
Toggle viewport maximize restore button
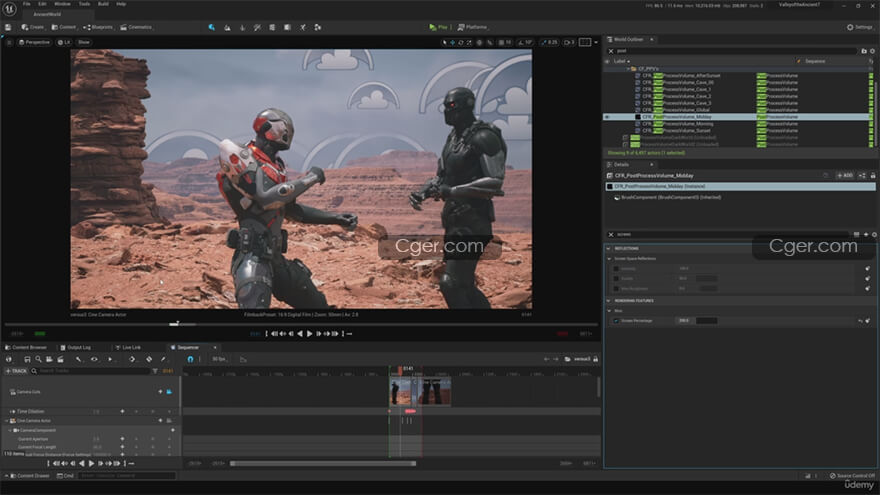(585, 42)
